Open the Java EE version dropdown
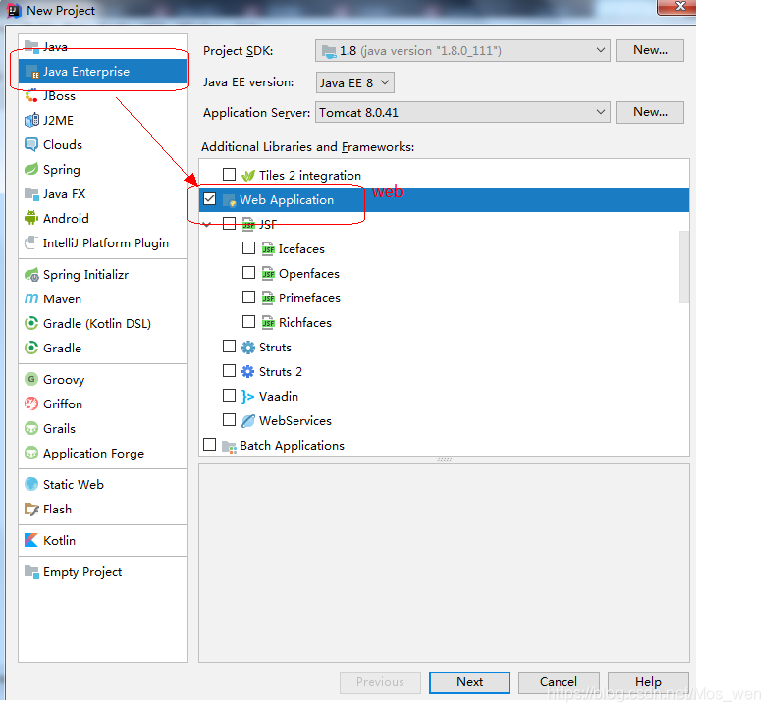Image resolution: width=770 pixels, height=712 pixels. 355,82
